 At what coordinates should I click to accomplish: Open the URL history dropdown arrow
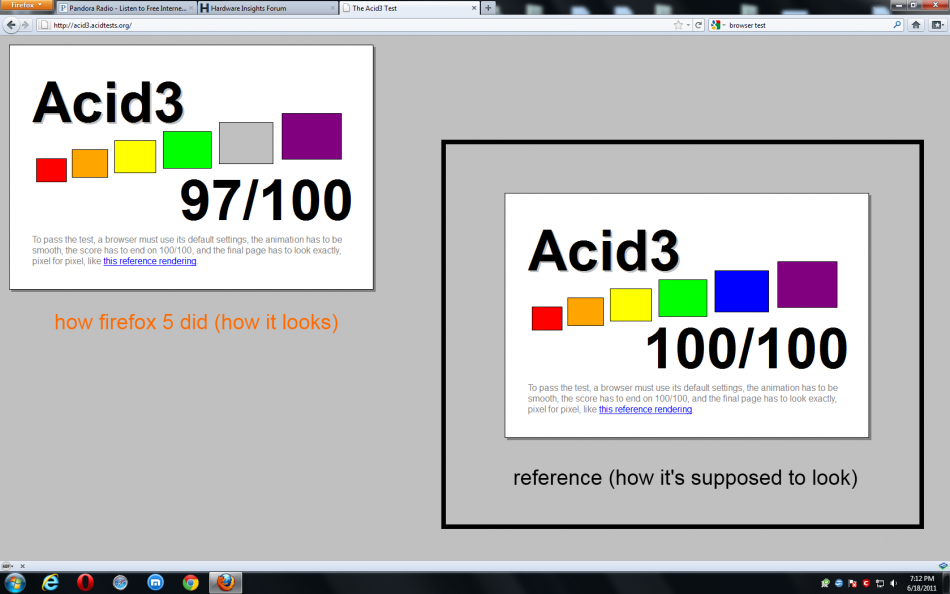(x=688, y=25)
